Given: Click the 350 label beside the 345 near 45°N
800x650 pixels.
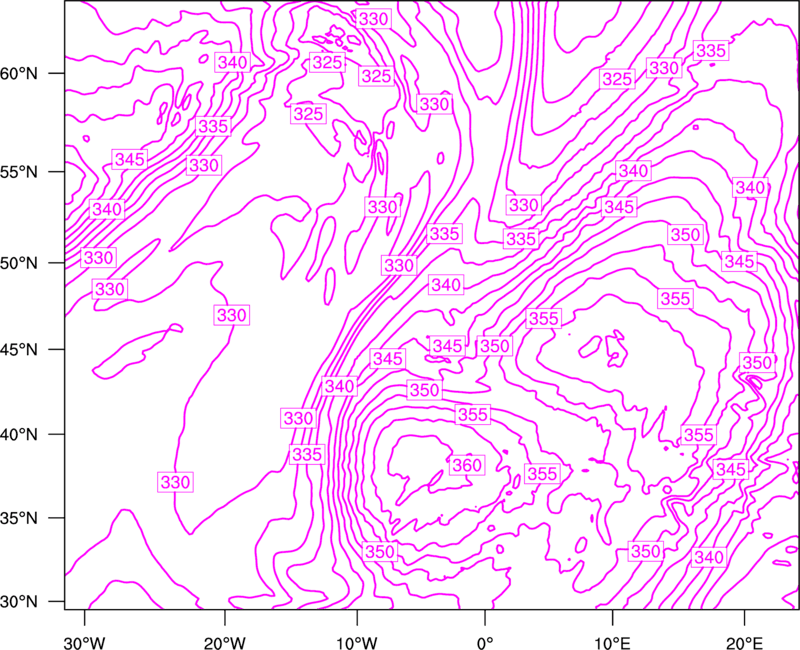Looking at the screenshot, I should click(x=494, y=346).
